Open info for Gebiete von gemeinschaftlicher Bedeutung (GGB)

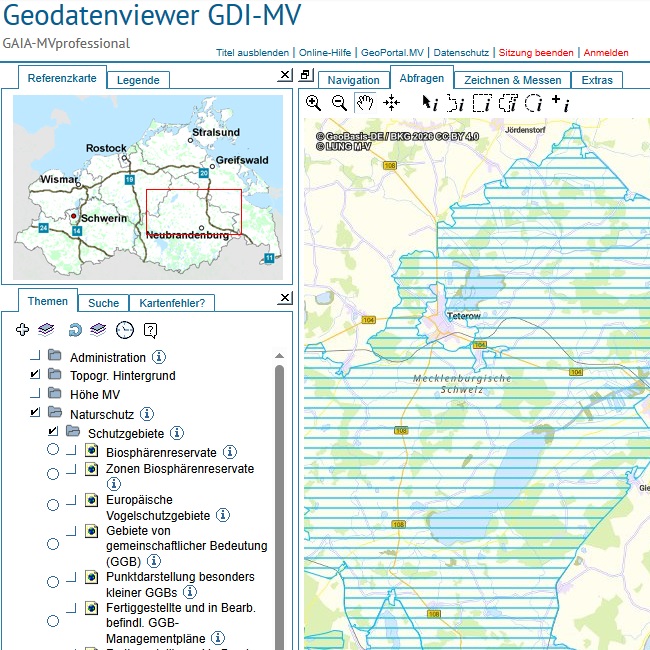154,561
